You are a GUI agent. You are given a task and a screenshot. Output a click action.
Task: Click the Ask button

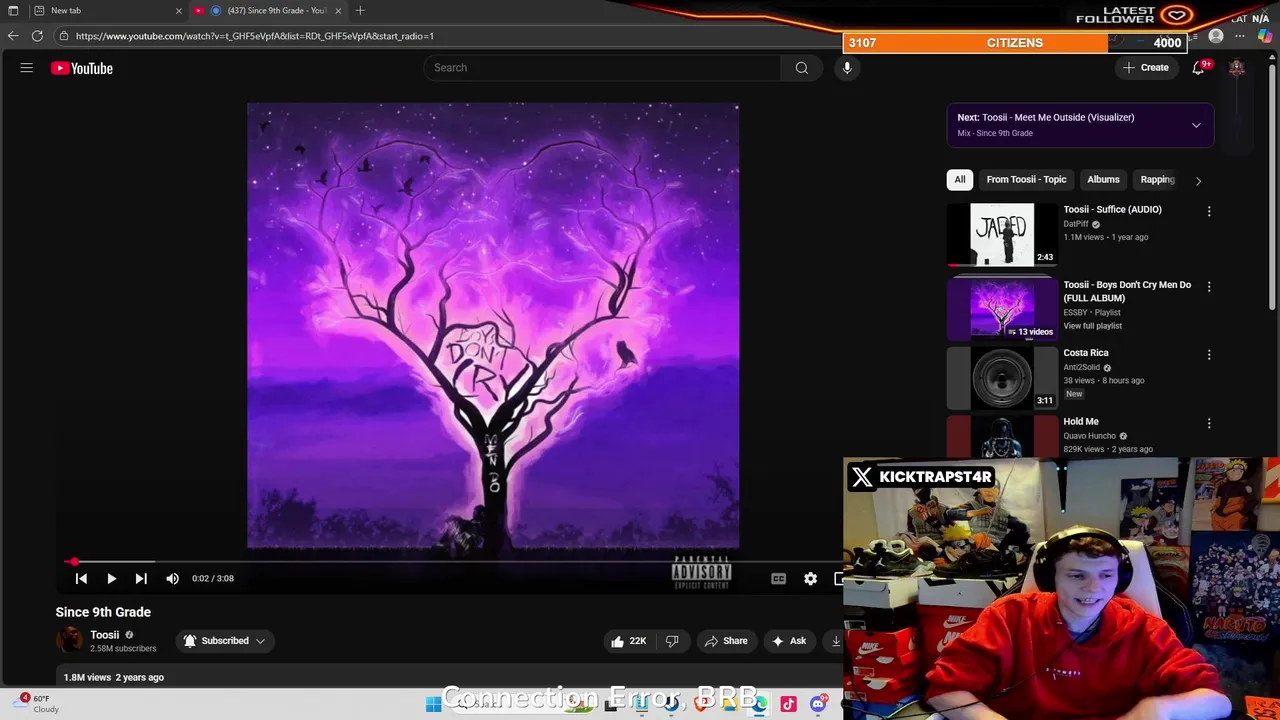pos(788,641)
